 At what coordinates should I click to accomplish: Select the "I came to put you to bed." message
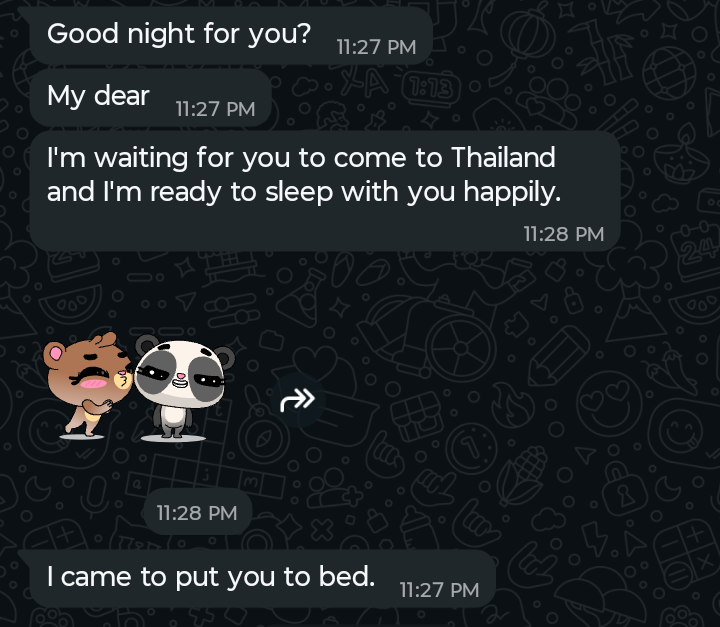(x=262, y=578)
